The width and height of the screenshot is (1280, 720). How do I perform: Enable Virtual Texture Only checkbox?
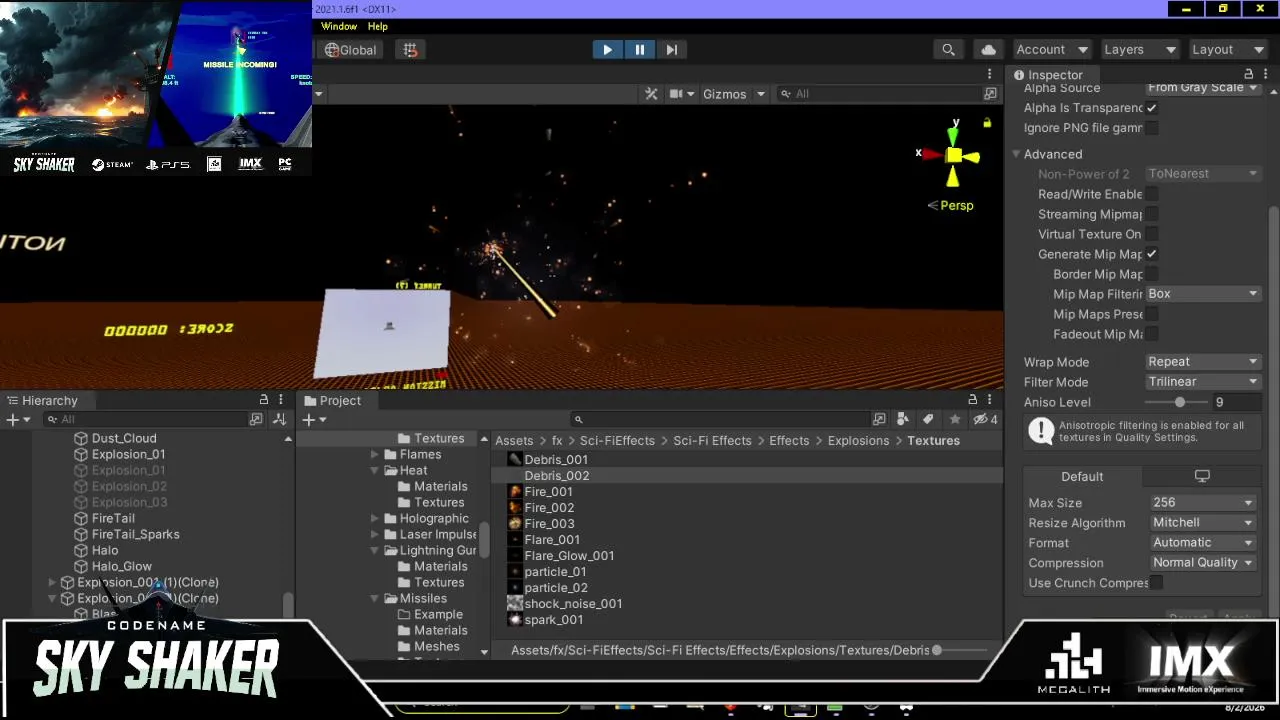click(1152, 234)
